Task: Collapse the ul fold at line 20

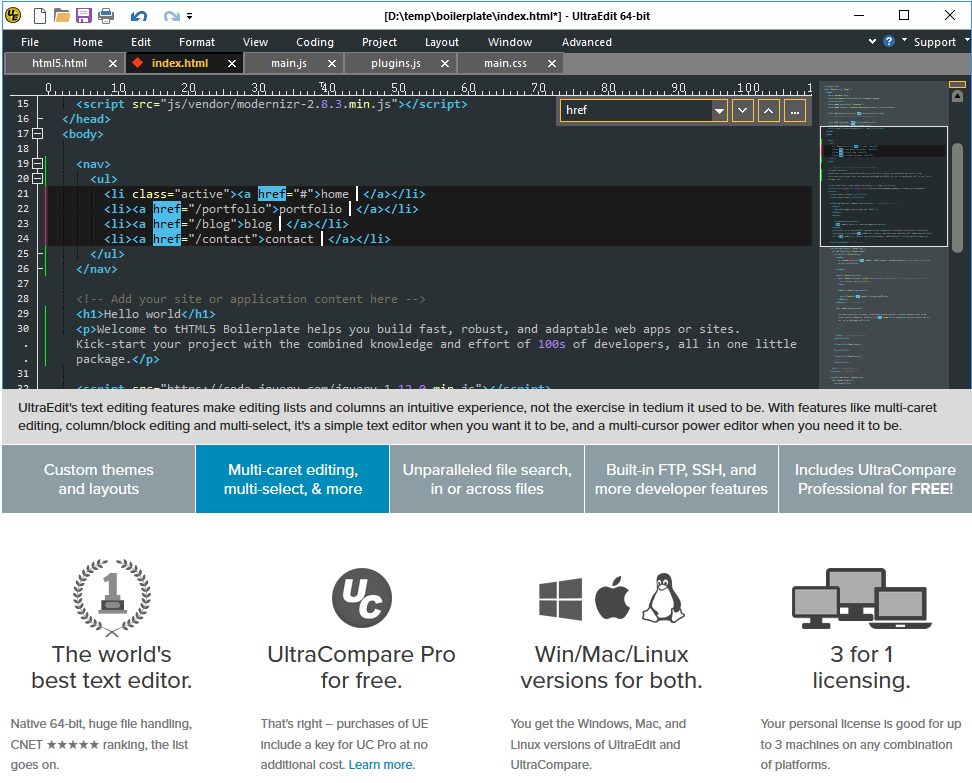Action: (38, 178)
